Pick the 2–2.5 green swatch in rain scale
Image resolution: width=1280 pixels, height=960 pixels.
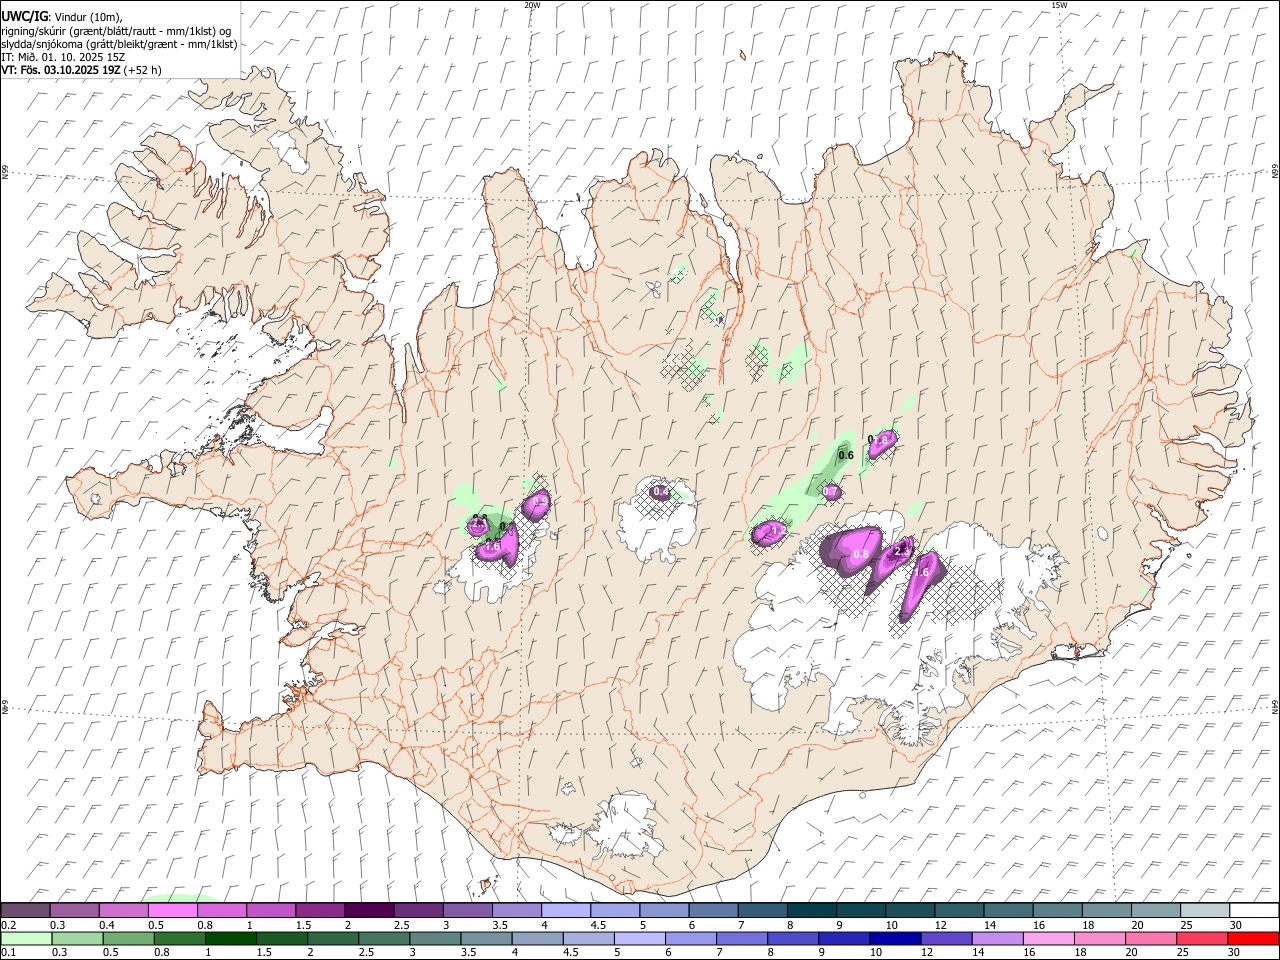[333, 938]
